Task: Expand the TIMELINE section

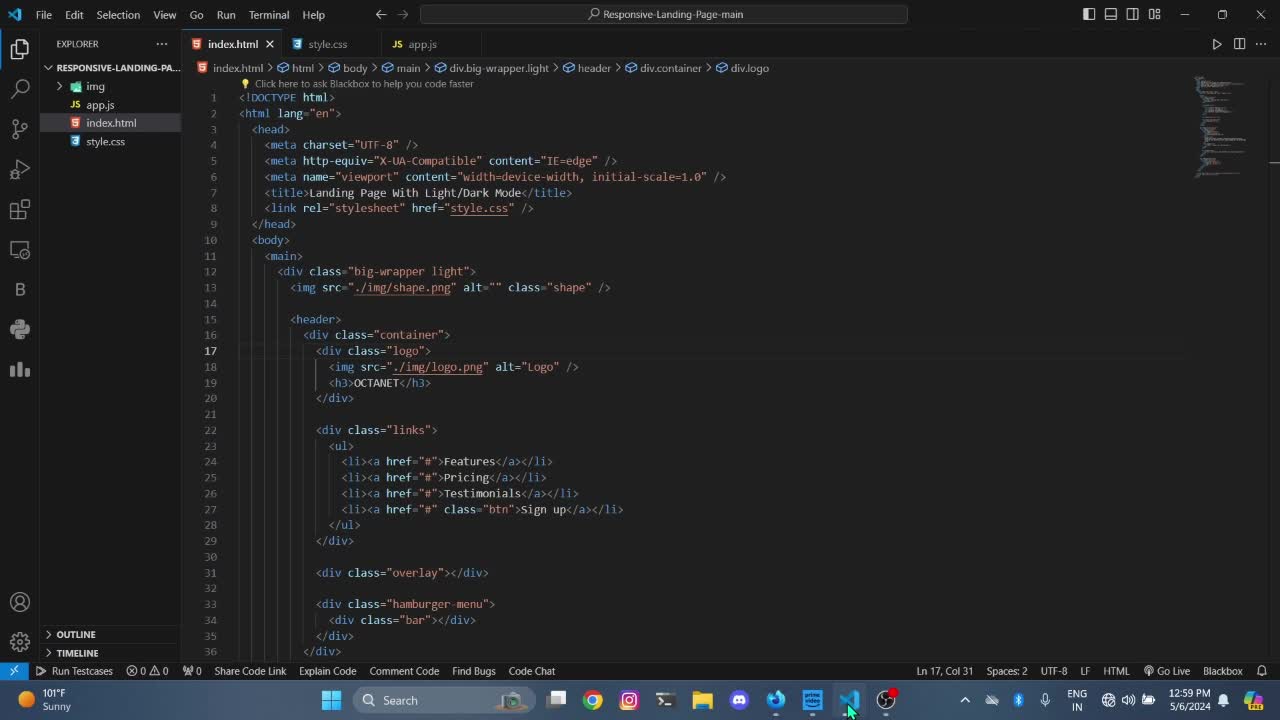Action: 77,653
